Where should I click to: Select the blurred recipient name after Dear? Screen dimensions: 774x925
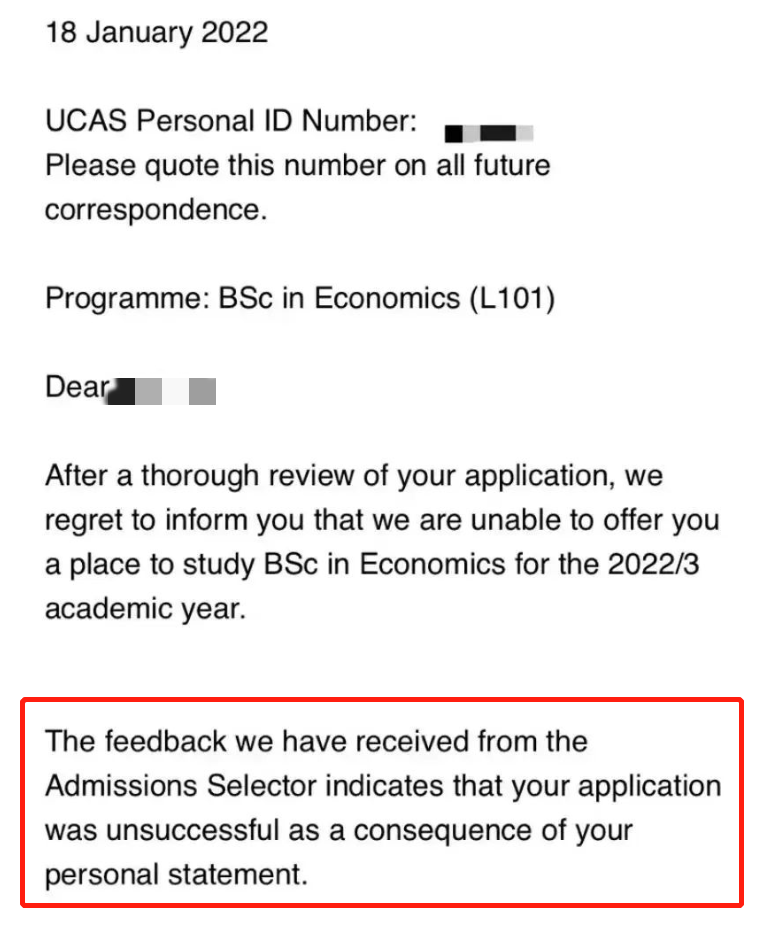point(163,391)
